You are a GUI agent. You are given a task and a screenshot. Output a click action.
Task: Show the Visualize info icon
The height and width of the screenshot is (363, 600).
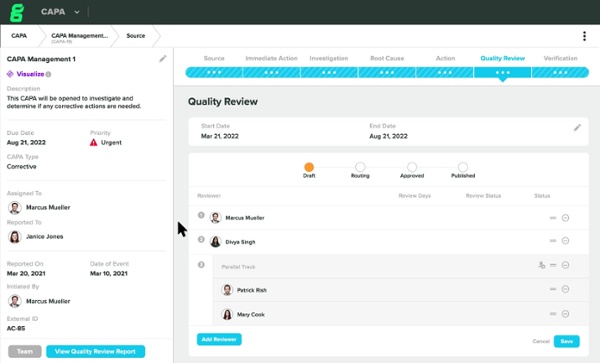[49, 74]
